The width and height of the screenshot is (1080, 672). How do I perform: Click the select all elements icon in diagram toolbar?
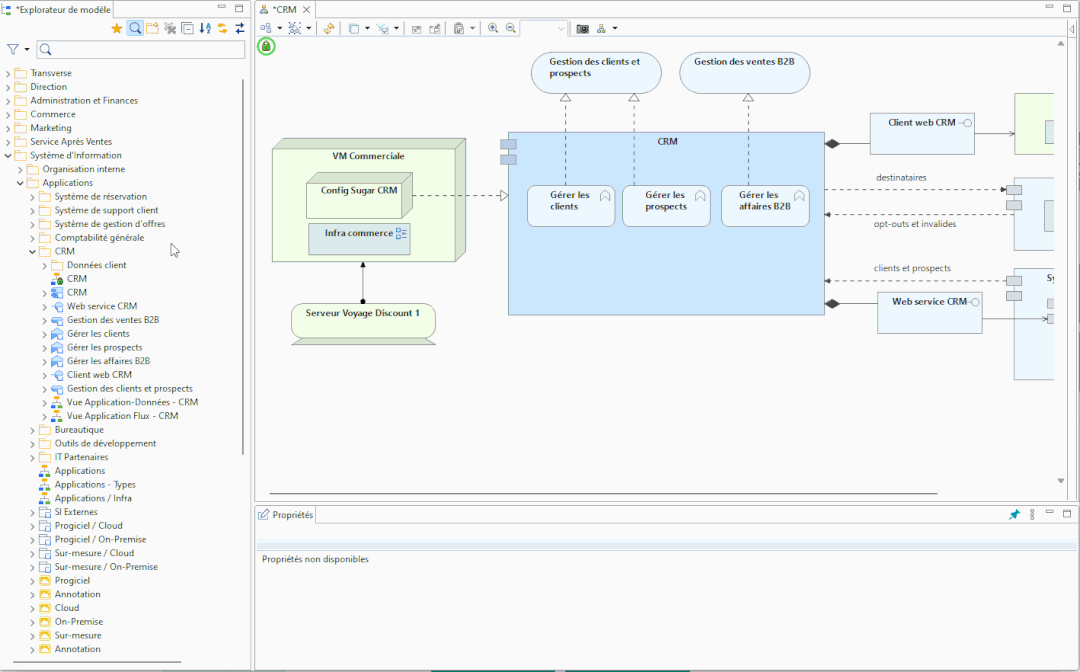click(x=295, y=28)
